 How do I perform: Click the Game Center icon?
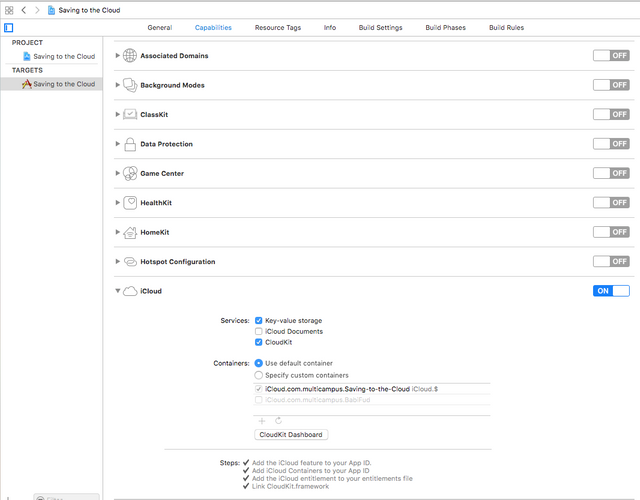130,173
